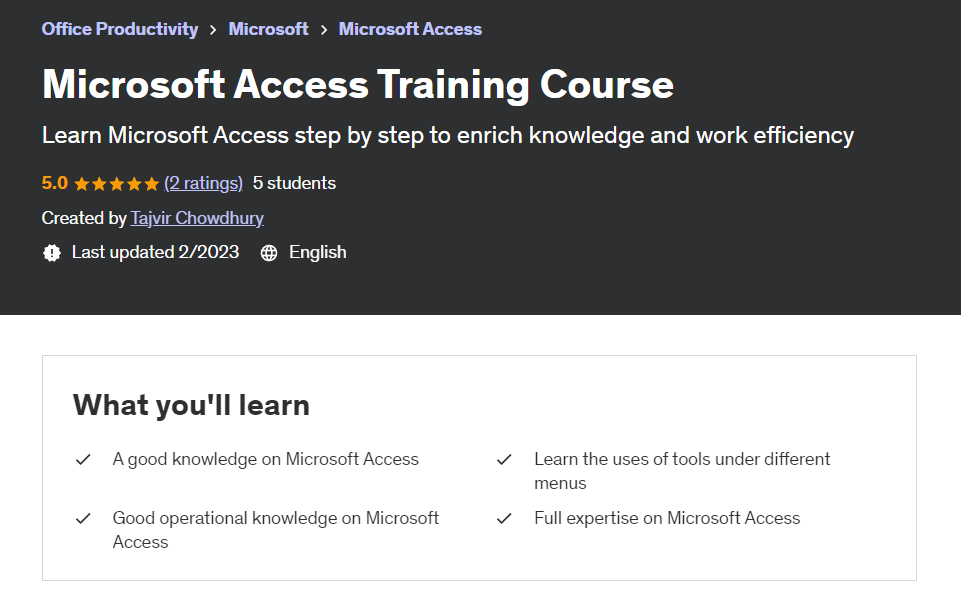The height and width of the screenshot is (610, 961).
Task: Click the last updated badge icon
Action: (52, 253)
